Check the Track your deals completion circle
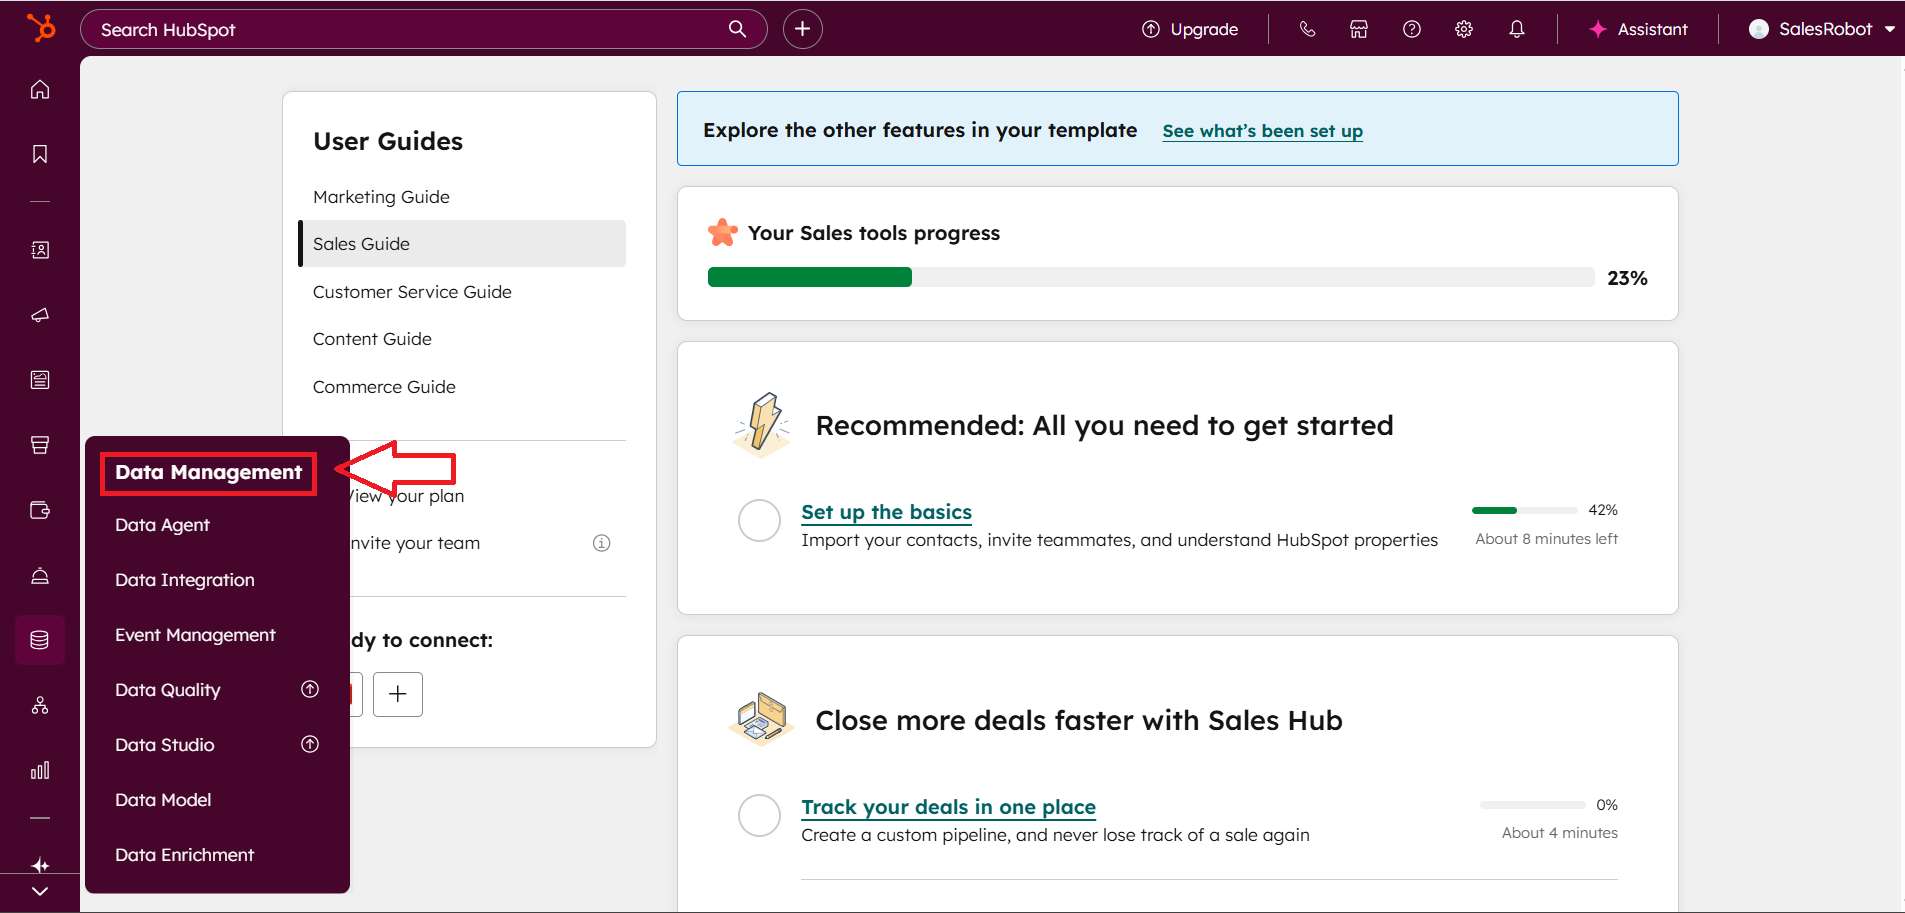The width and height of the screenshot is (1905, 913). click(x=759, y=816)
